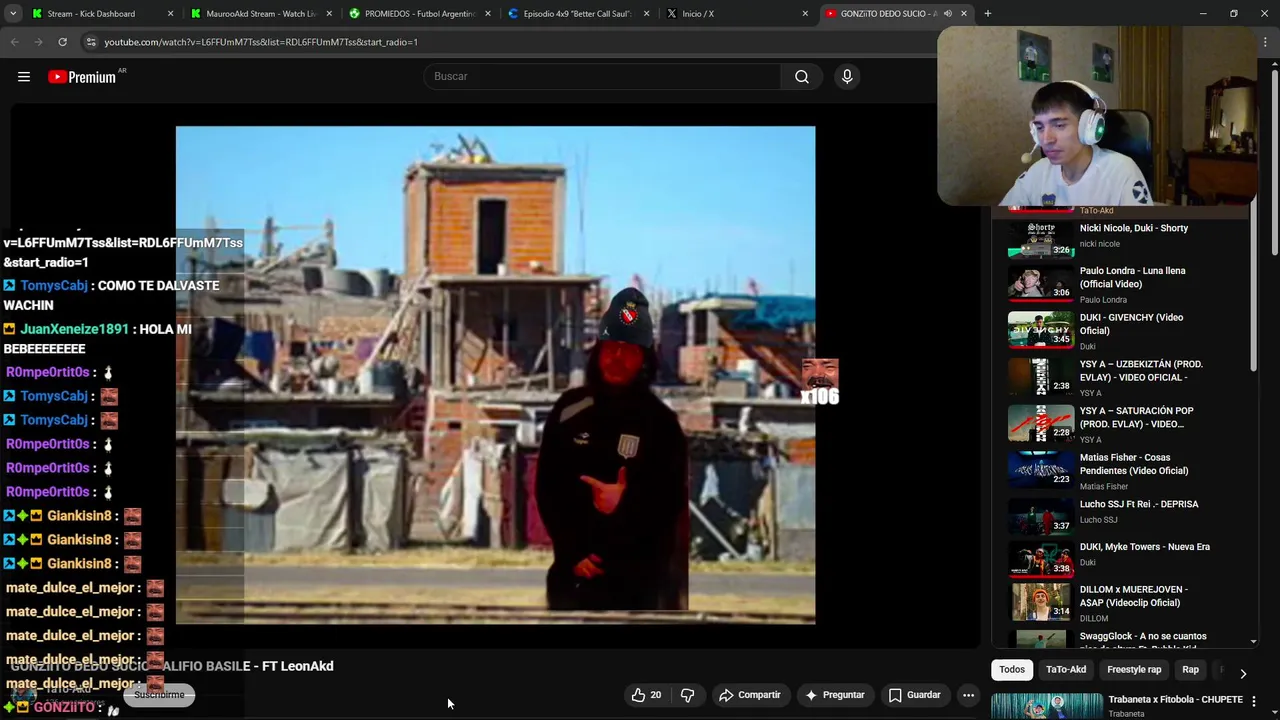Go back with browser back arrow
The image size is (1280, 720).
pyautogui.click(x=15, y=42)
